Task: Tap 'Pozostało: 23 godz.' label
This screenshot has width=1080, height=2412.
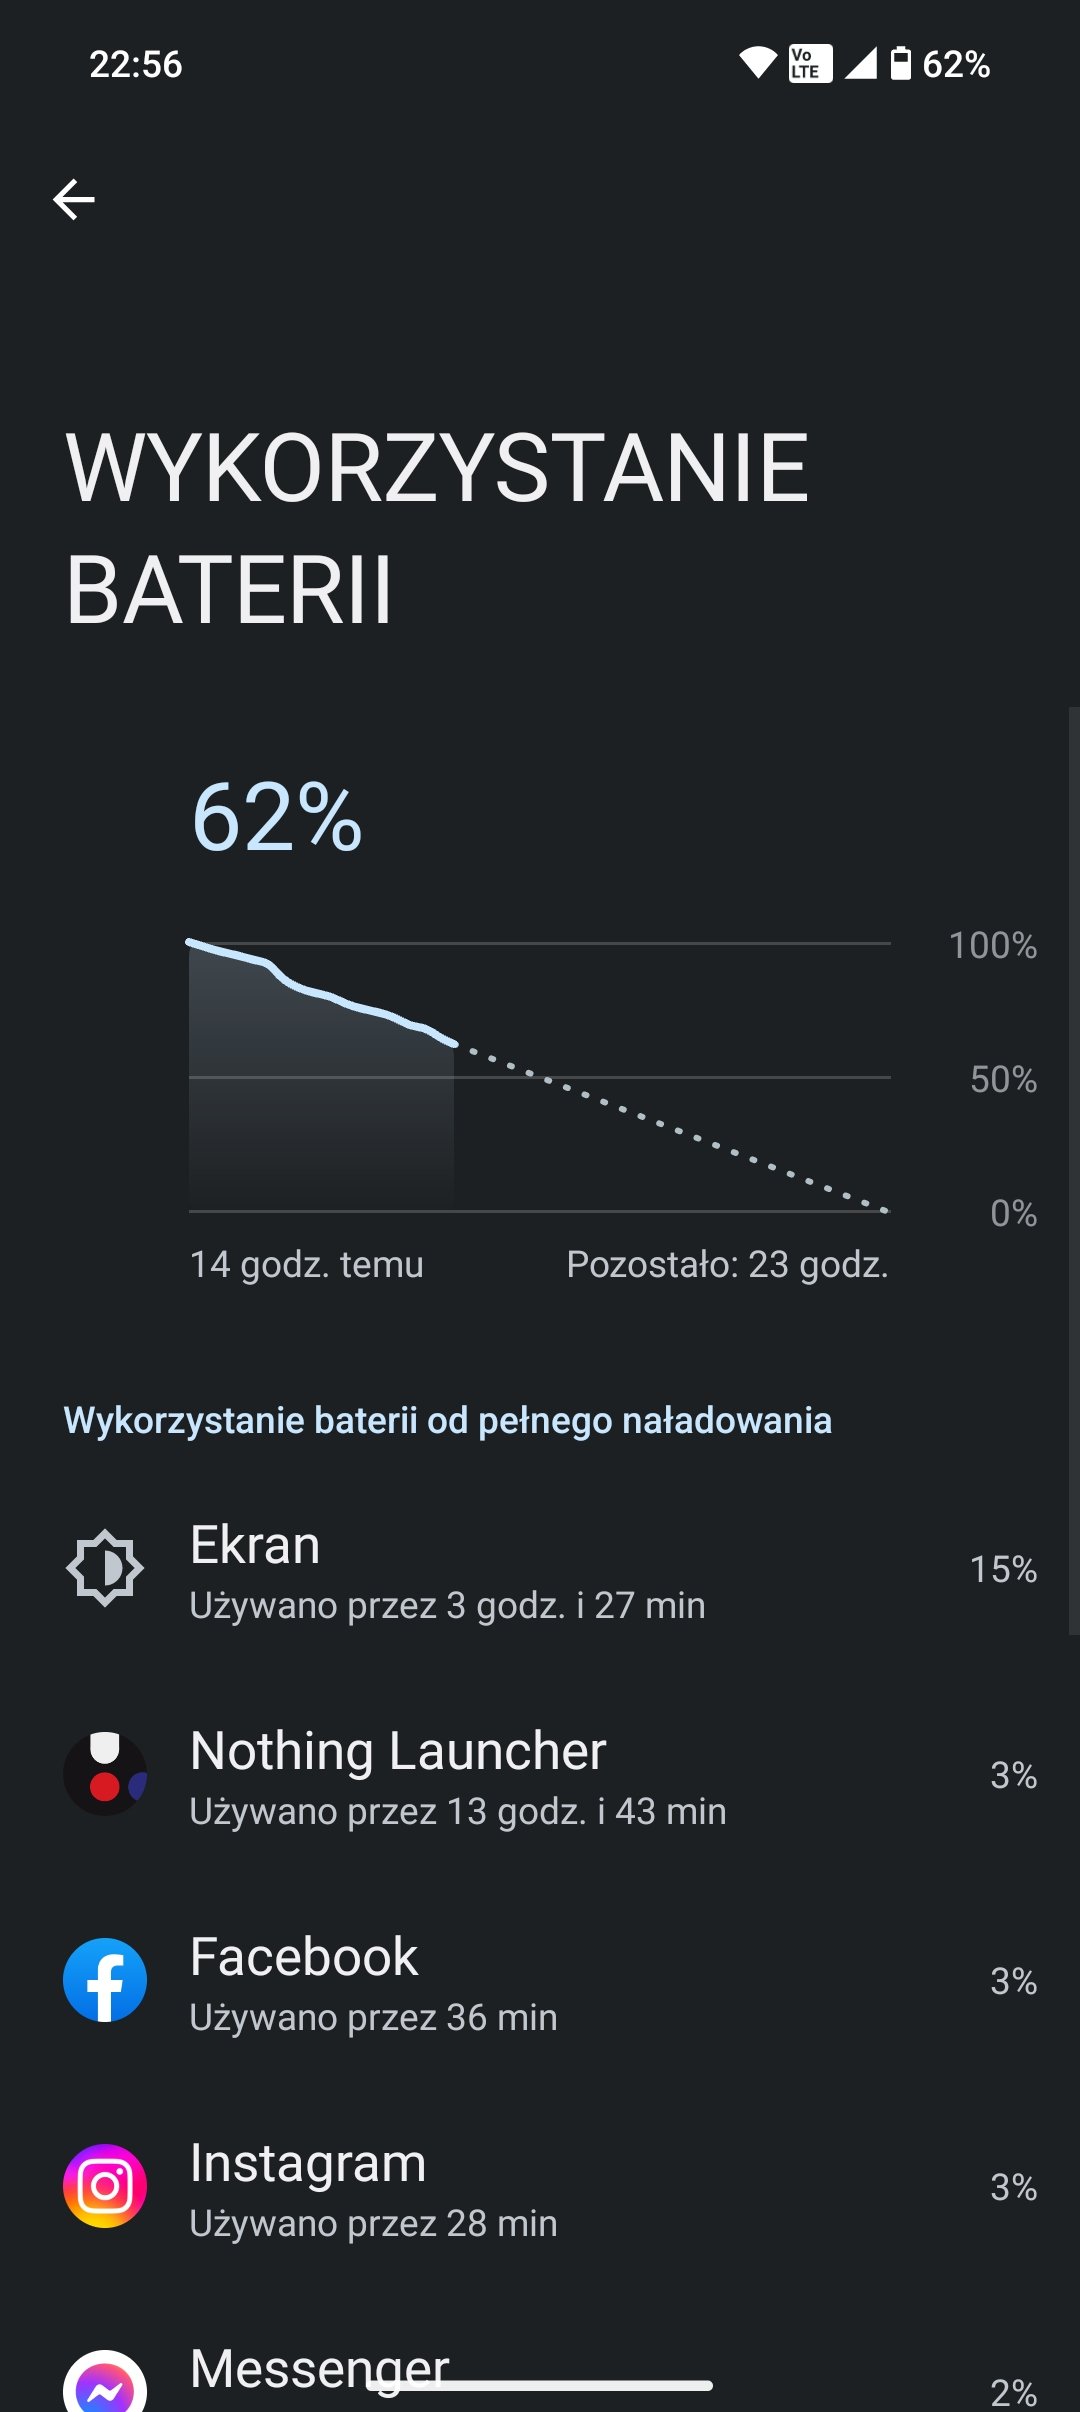Action: 727,1265
